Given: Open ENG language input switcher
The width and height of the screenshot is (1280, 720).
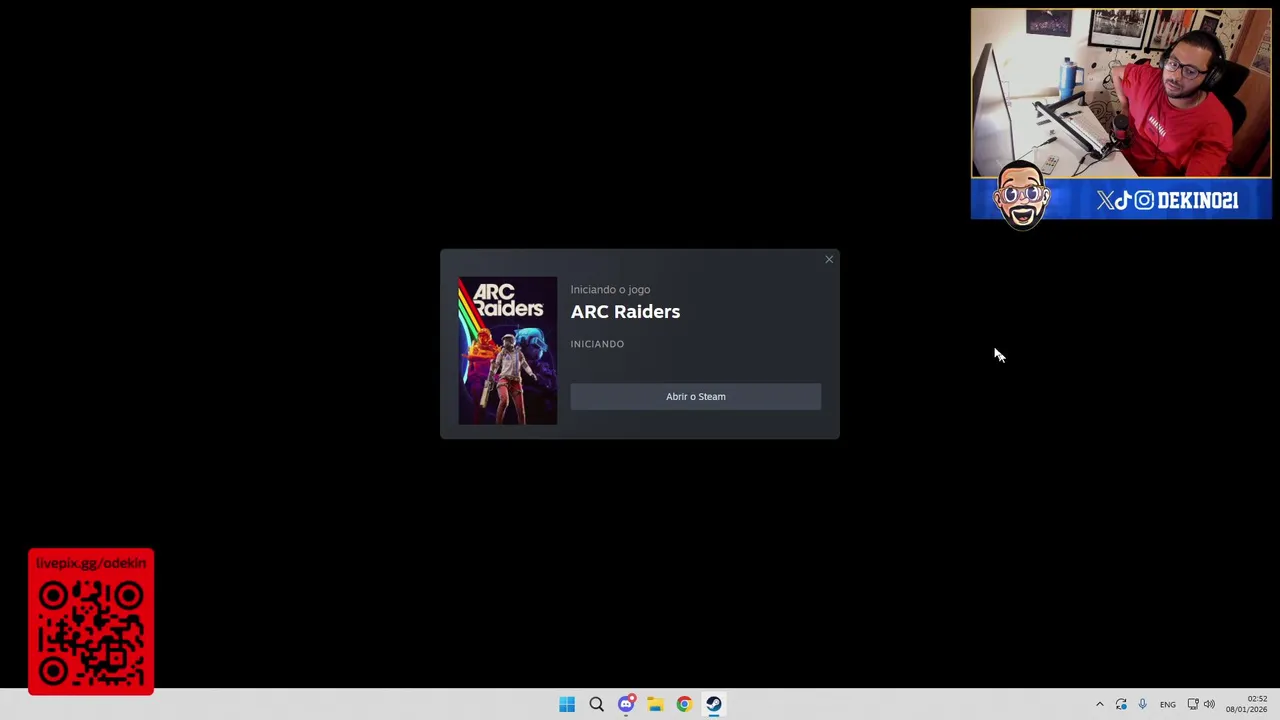Looking at the screenshot, I should click(x=1167, y=705).
